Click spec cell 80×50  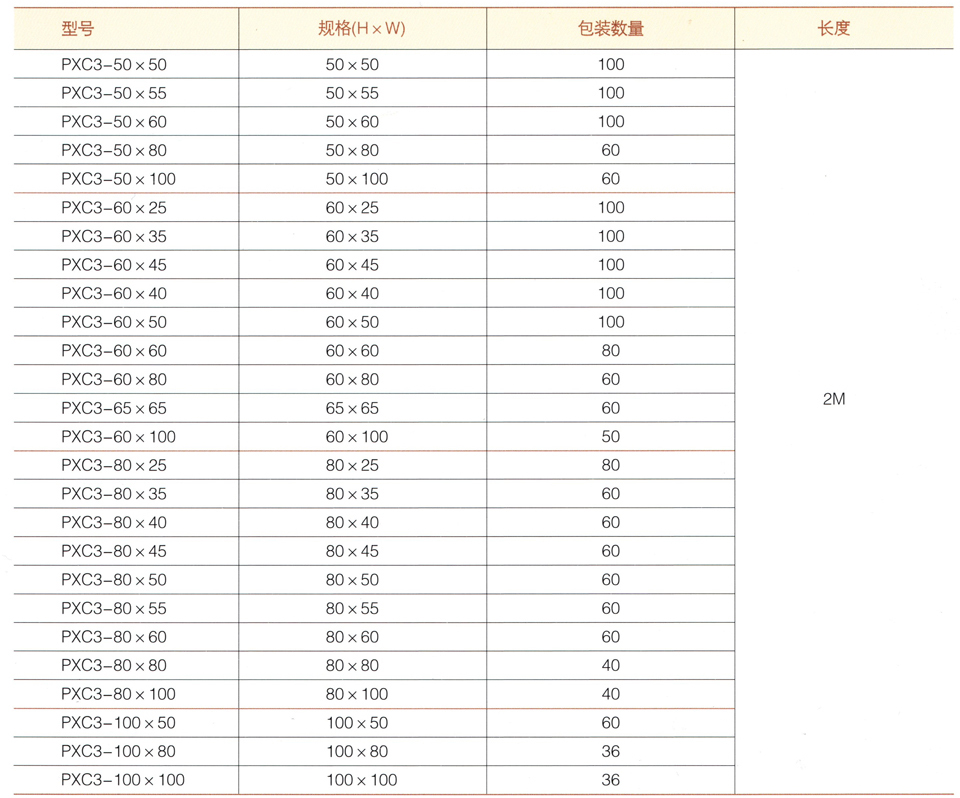tap(352, 579)
